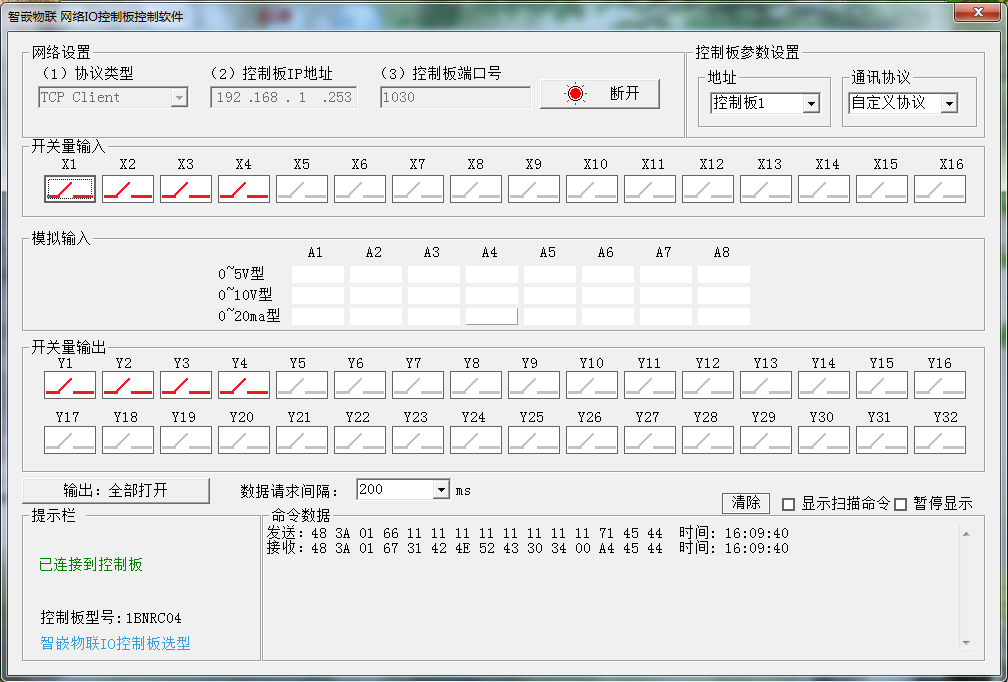1008x682 pixels.
Task: Enable 暂停显示 checkbox
Action: coord(900,505)
